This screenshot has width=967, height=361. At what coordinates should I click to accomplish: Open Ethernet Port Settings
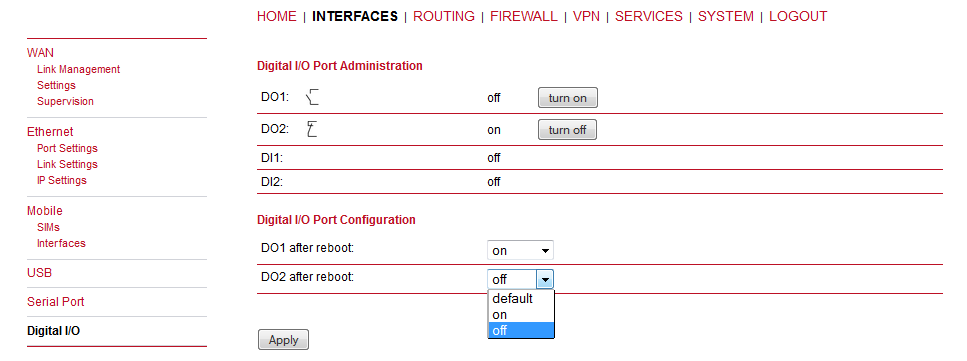(67, 148)
